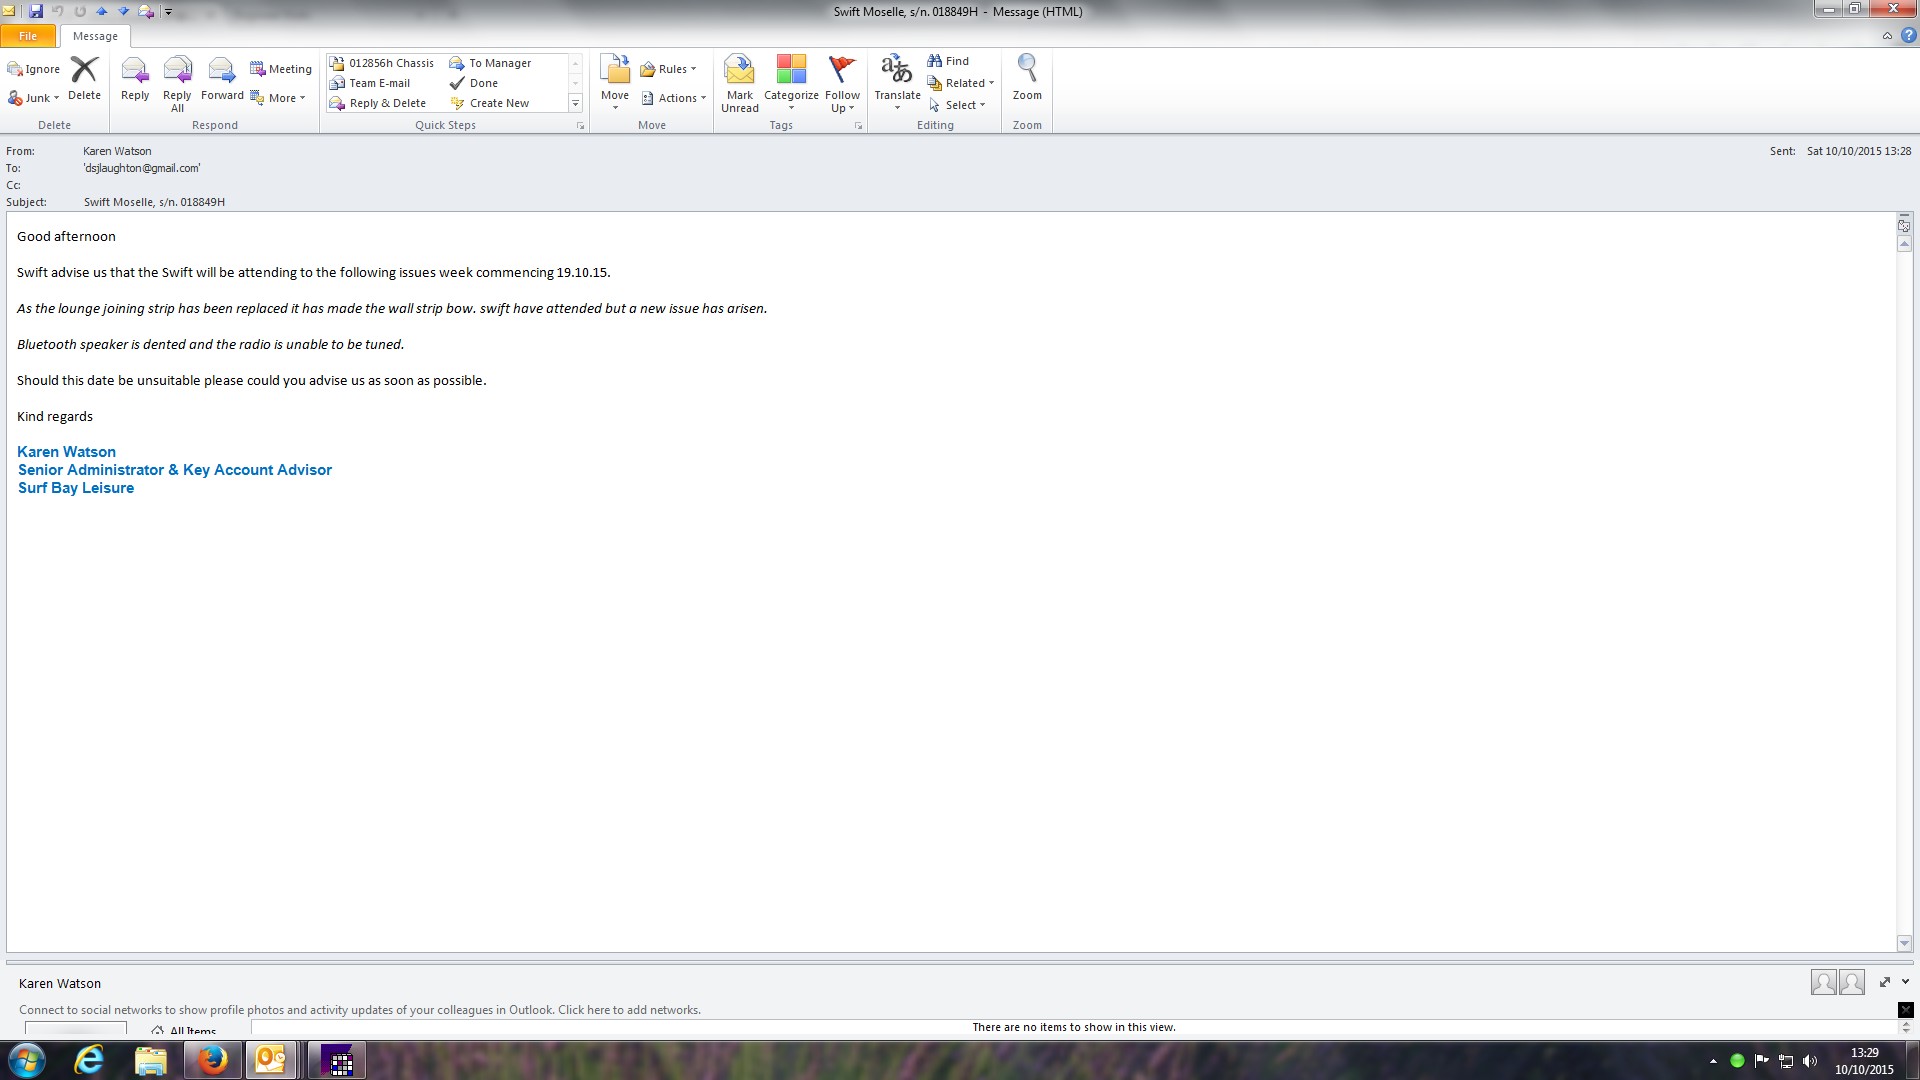Select the Message ribbon tab
The image size is (1920, 1080).
click(95, 36)
